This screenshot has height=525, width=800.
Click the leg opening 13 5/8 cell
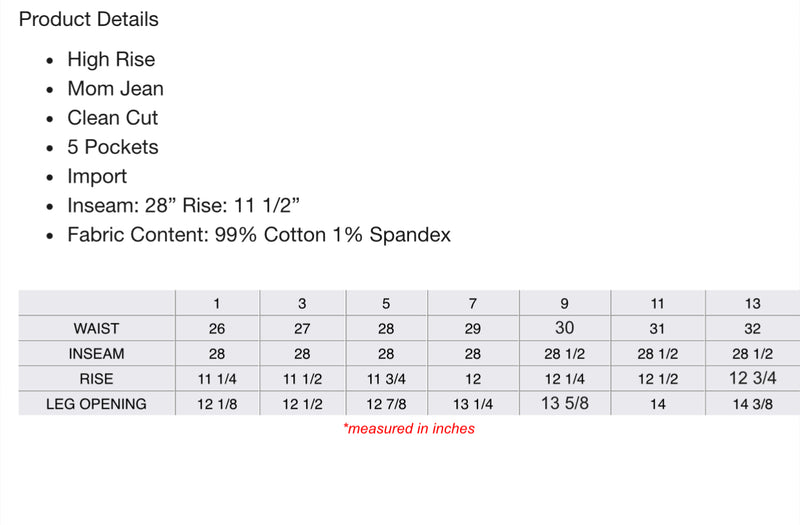point(565,403)
